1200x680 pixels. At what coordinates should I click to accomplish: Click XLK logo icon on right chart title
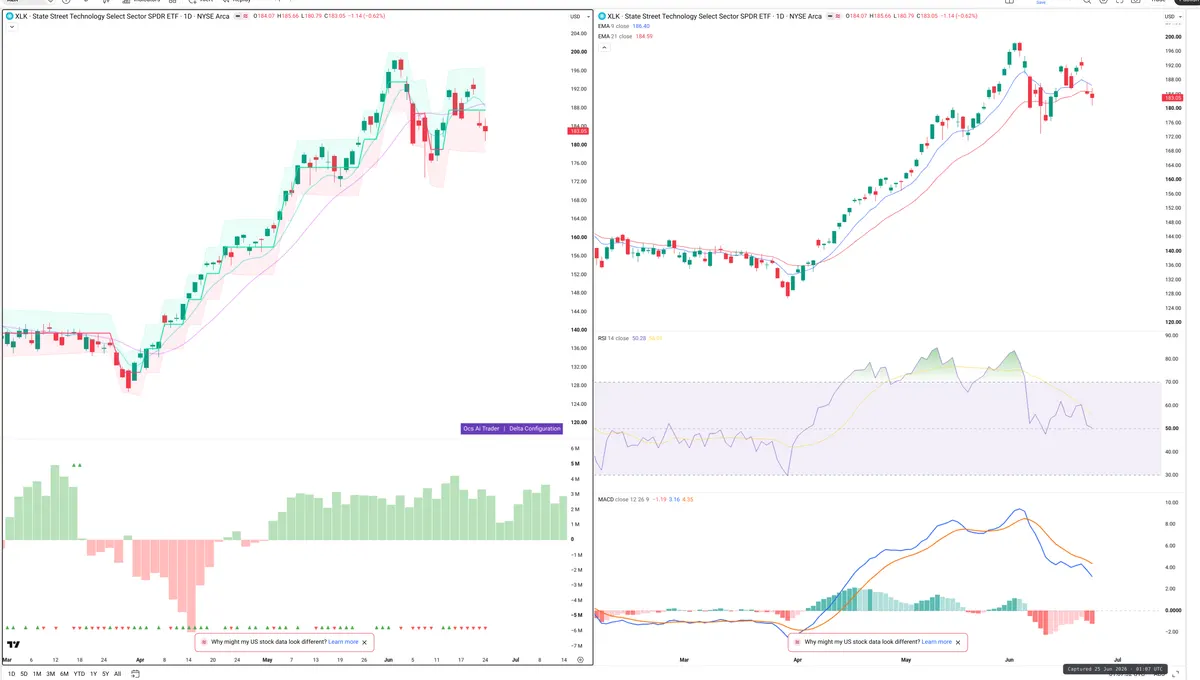point(600,17)
